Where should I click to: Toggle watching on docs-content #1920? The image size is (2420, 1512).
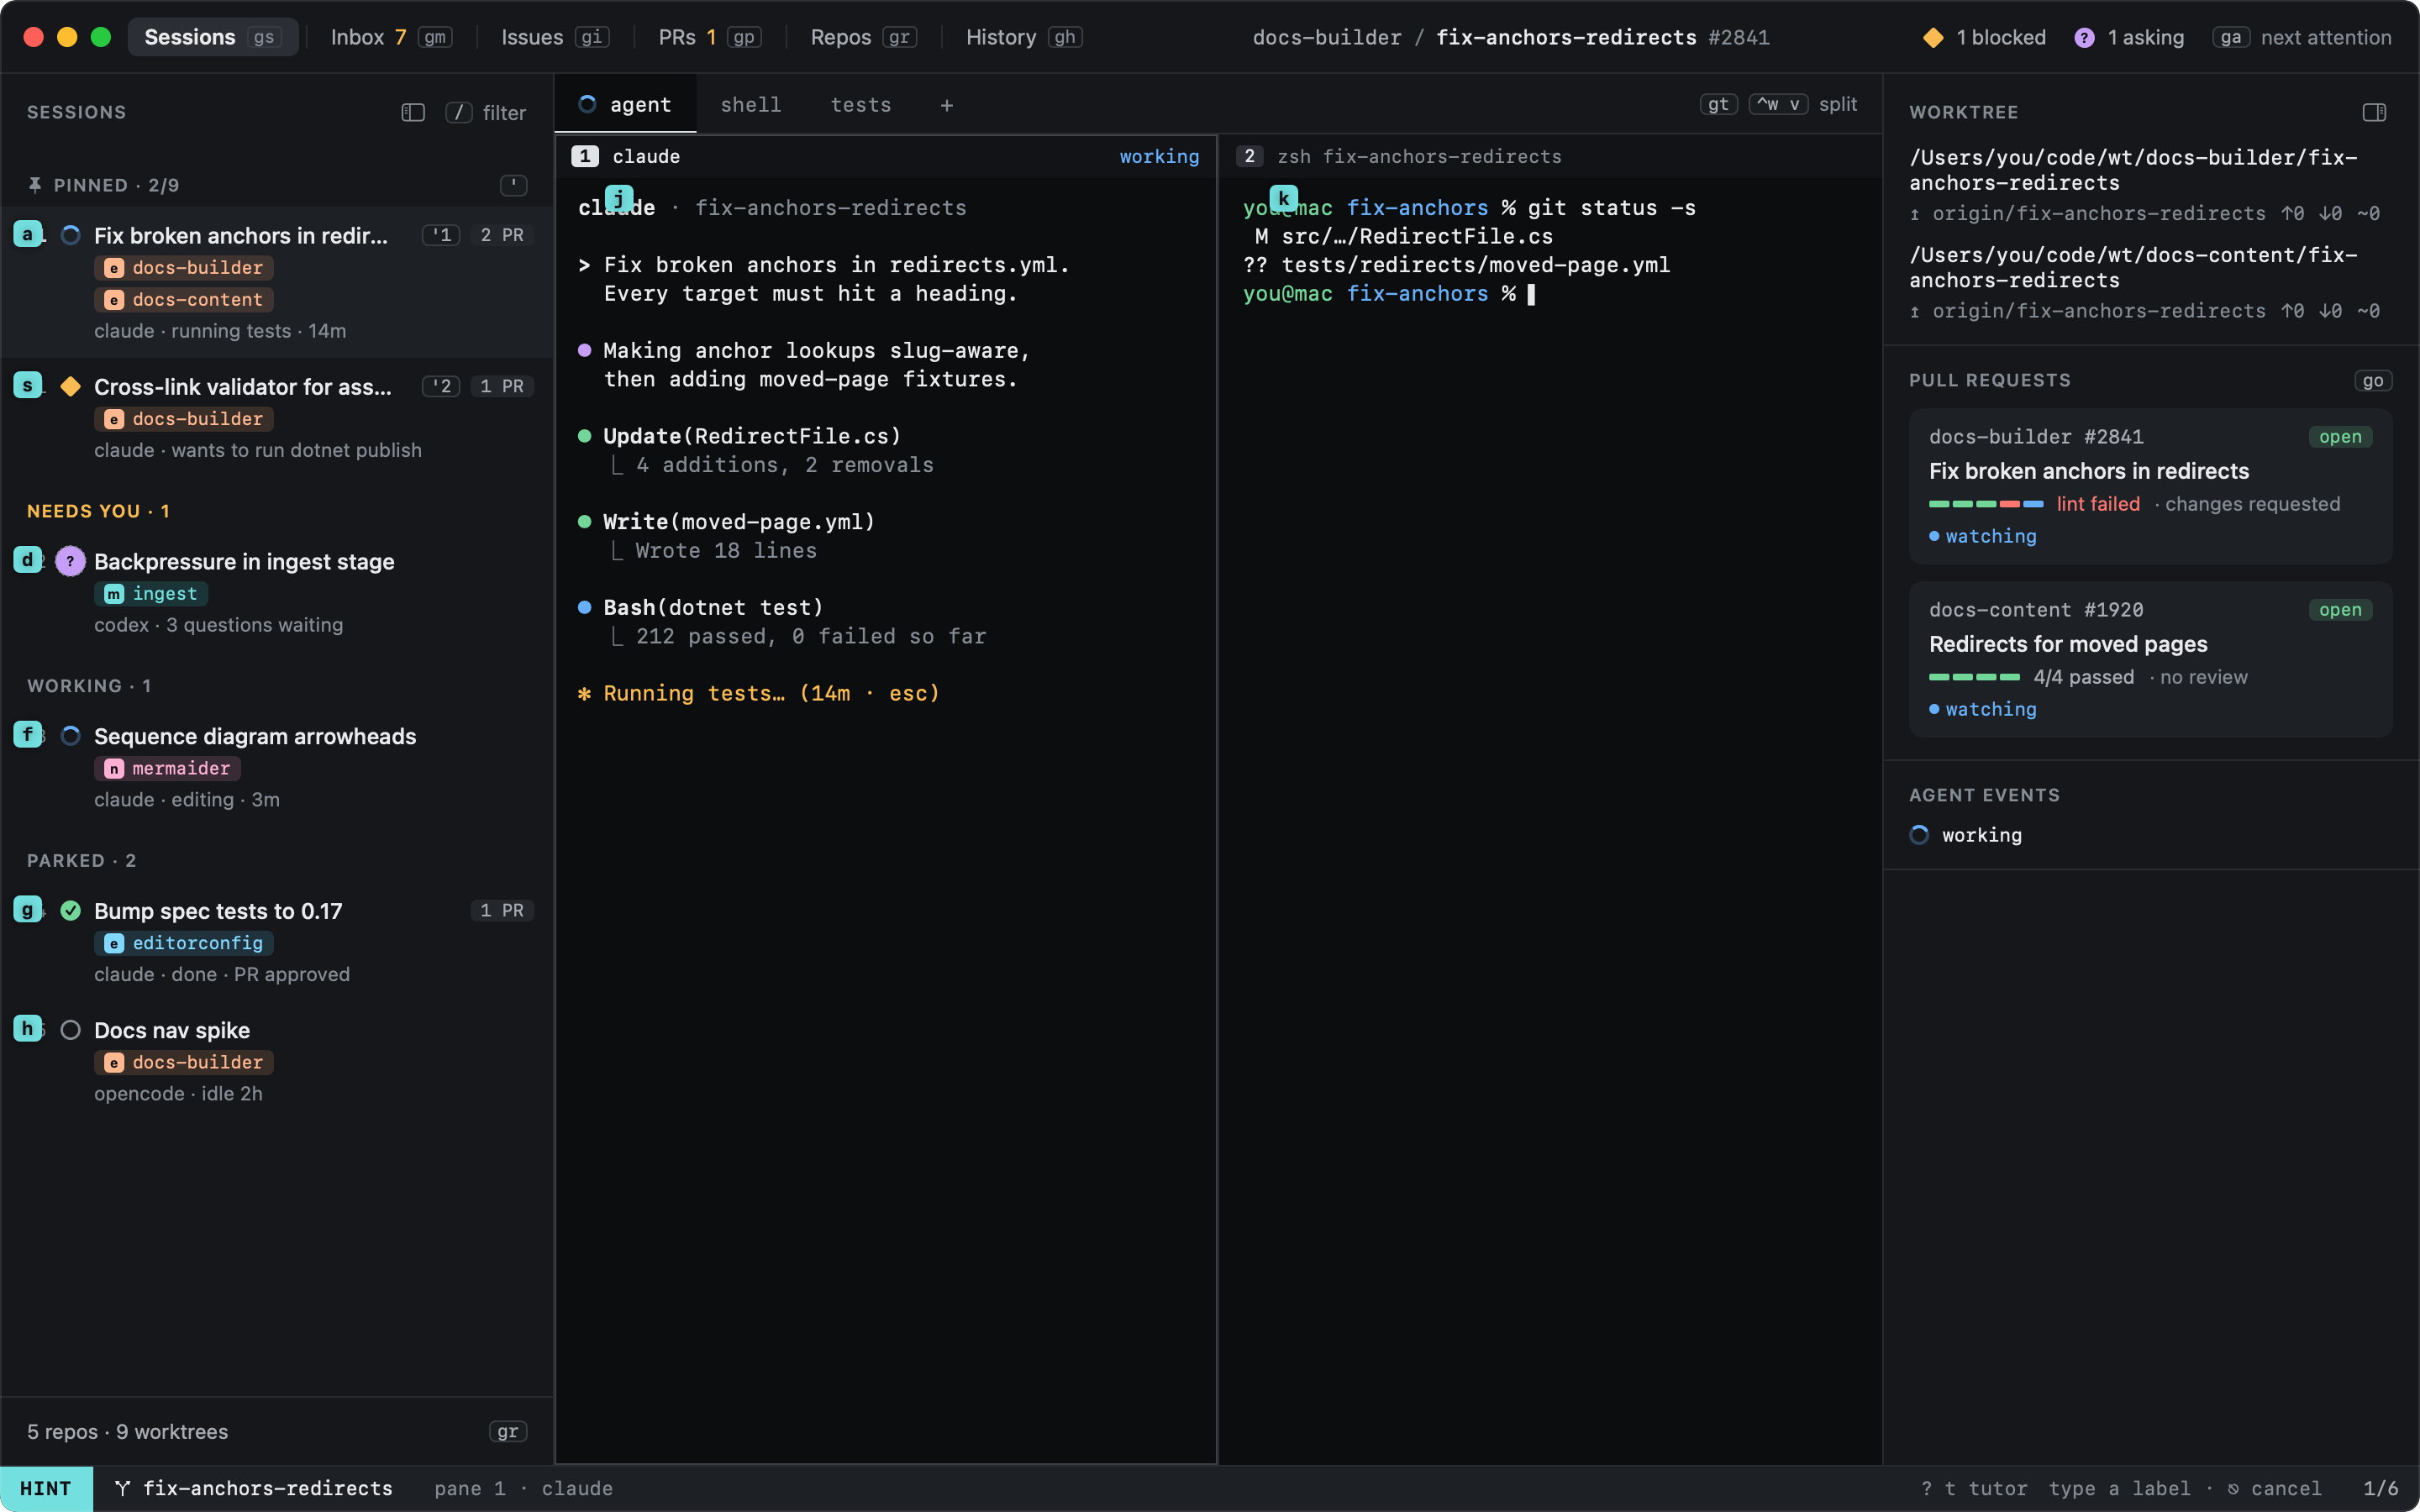point(1982,709)
